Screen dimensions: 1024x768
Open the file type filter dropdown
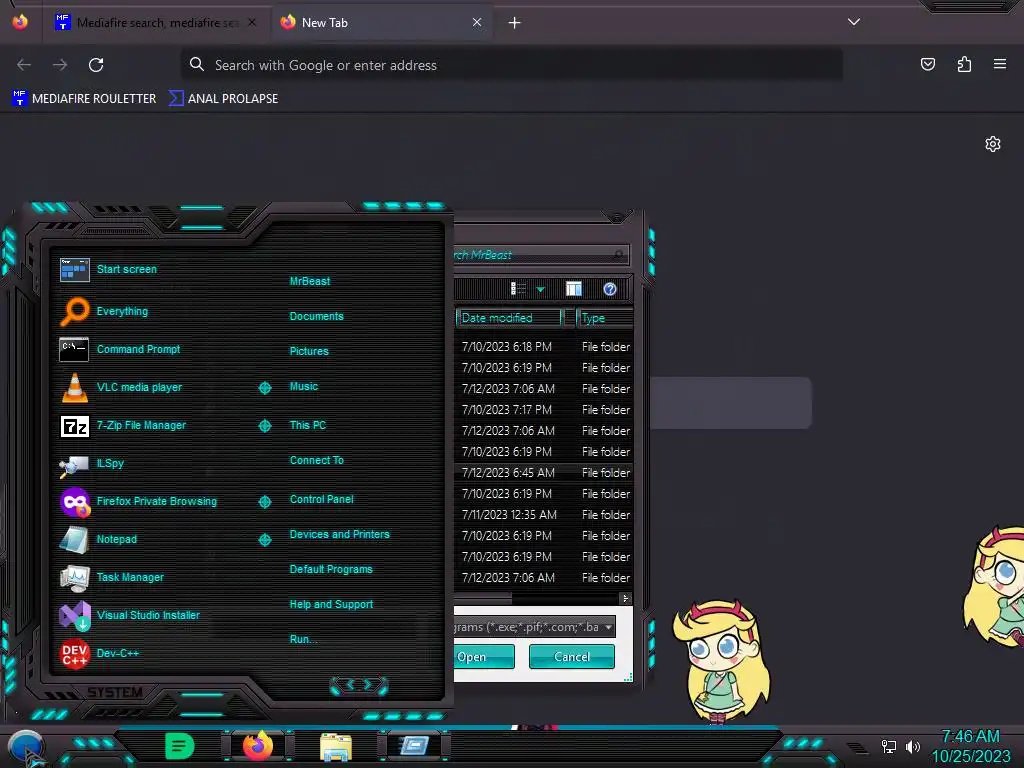click(609, 628)
